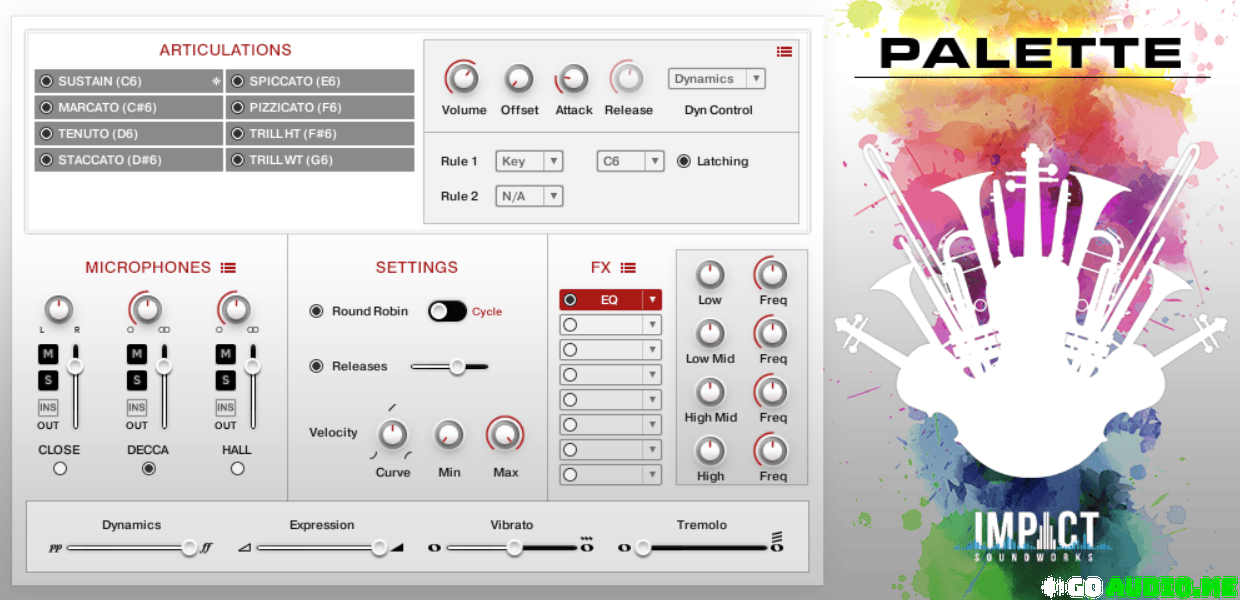Select the HALL microphone radio button

pos(237,468)
